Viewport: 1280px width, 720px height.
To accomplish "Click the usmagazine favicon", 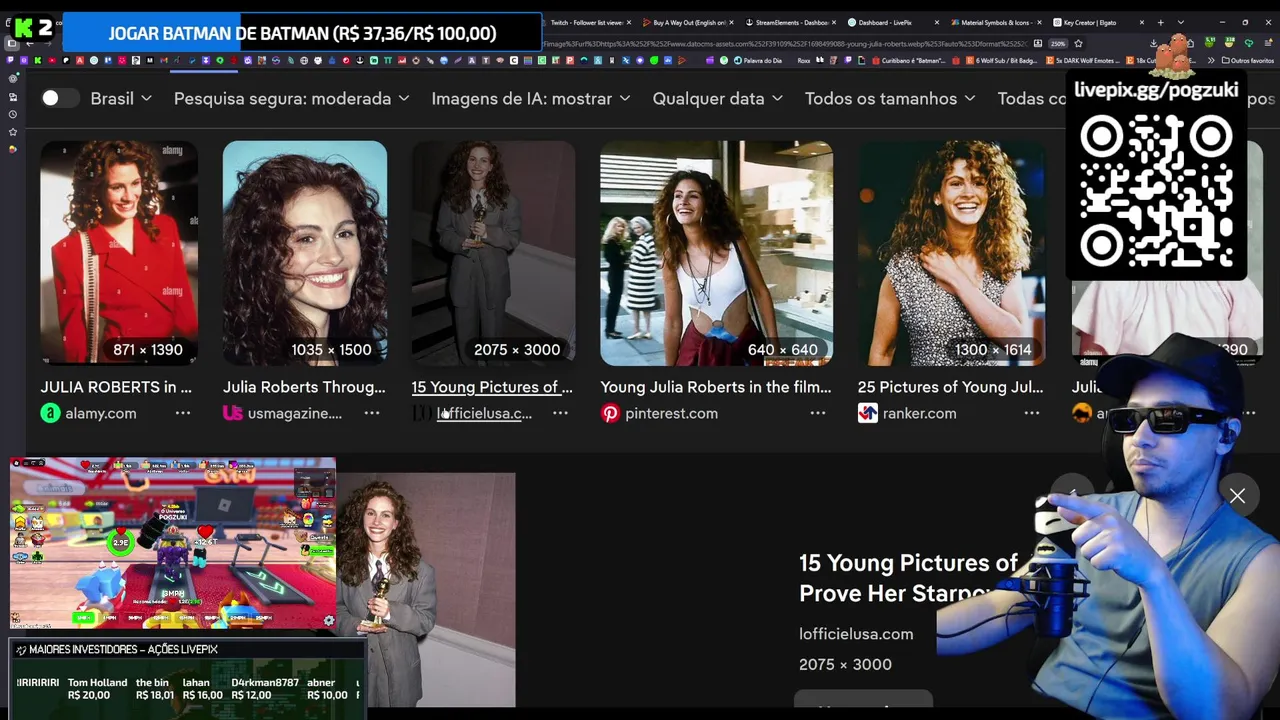I will (x=233, y=413).
